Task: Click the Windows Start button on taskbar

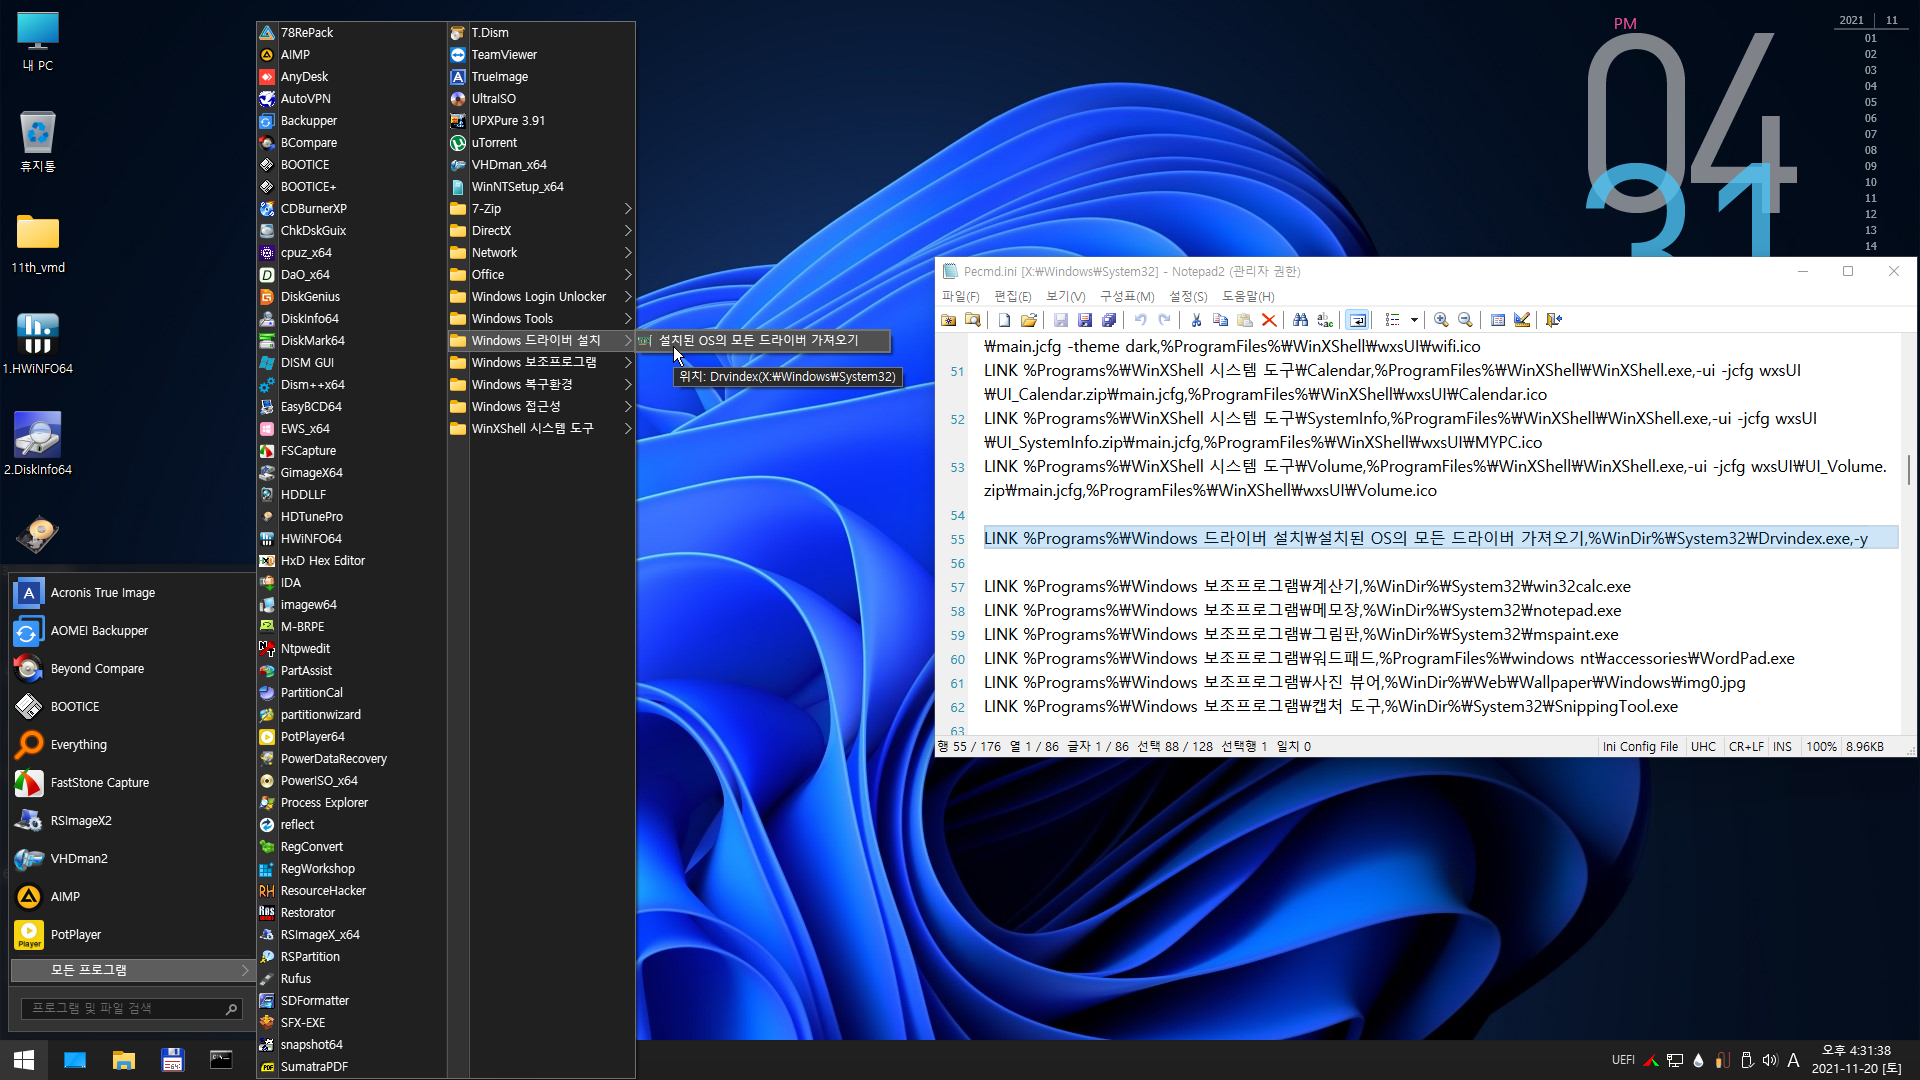Action: [24, 1060]
